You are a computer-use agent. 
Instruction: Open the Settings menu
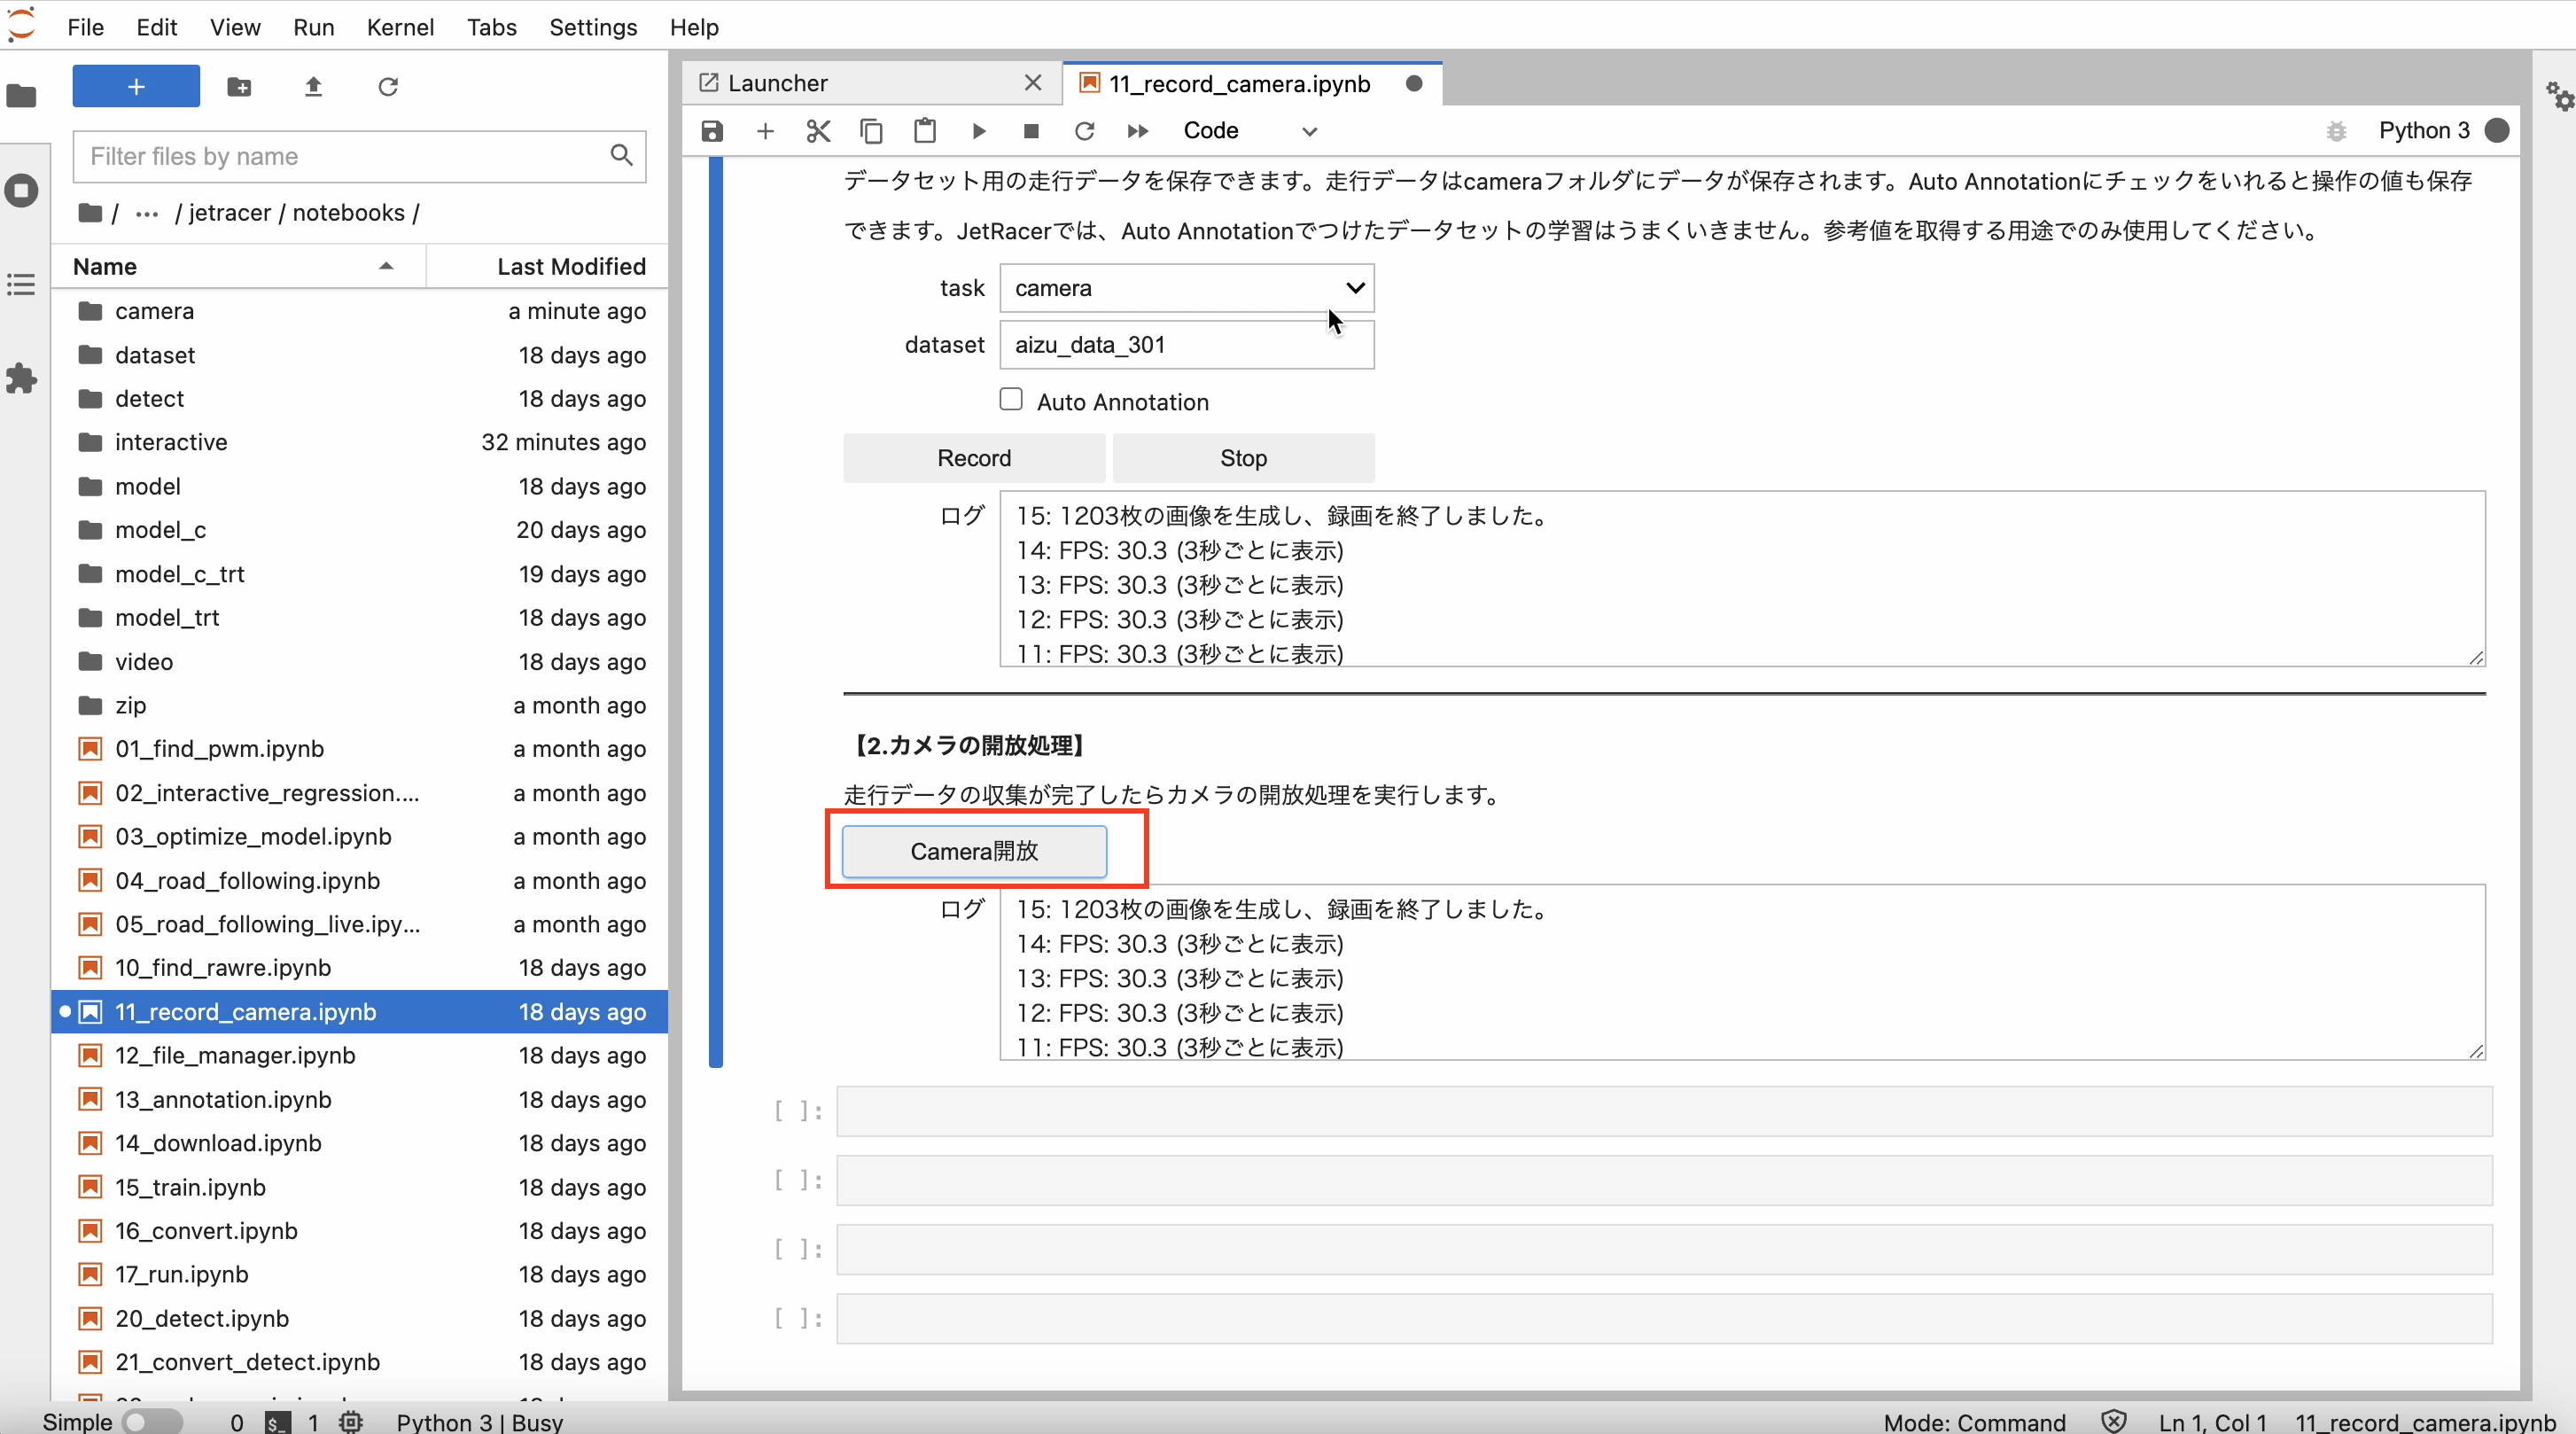593,27
